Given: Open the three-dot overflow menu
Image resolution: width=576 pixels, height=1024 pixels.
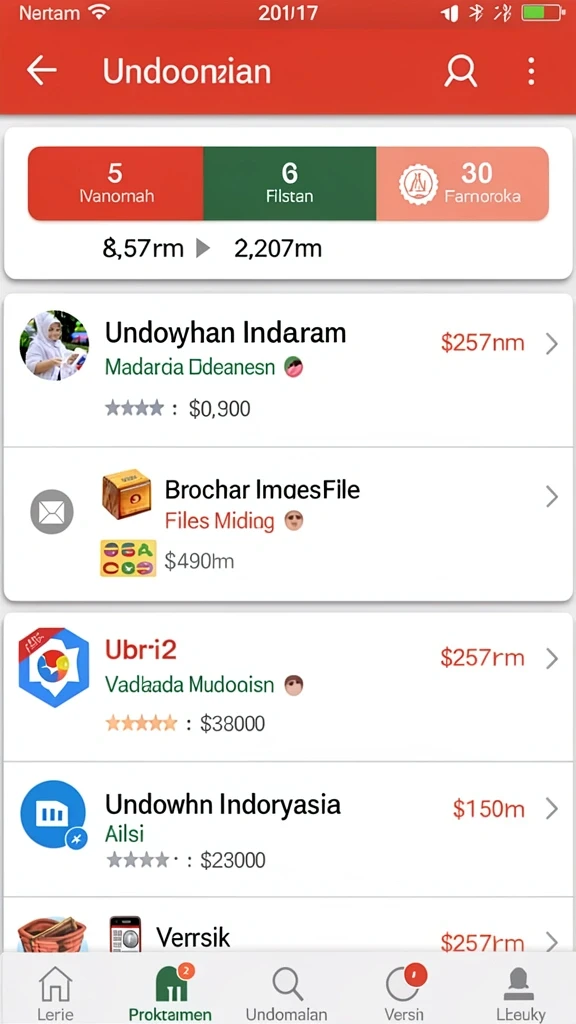Looking at the screenshot, I should coord(532,71).
